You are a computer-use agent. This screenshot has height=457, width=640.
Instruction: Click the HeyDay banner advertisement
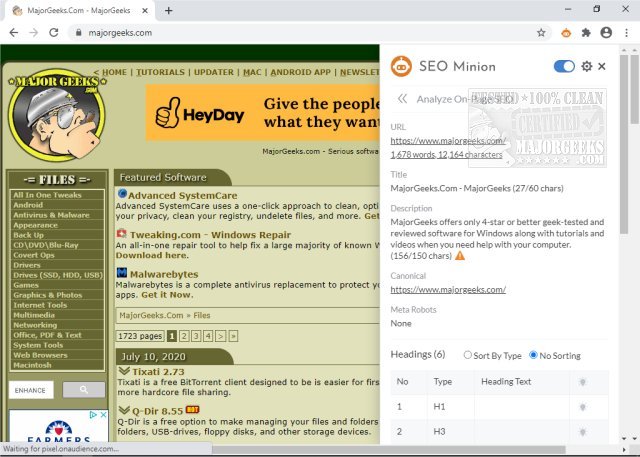pyautogui.click(x=262, y=113)
